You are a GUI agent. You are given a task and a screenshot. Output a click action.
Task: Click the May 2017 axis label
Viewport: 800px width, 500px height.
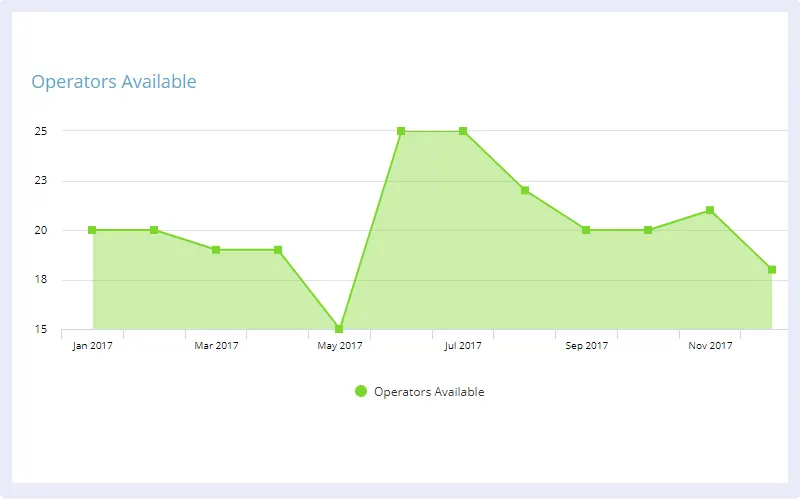pyautogui.click(x=340, y=345)
